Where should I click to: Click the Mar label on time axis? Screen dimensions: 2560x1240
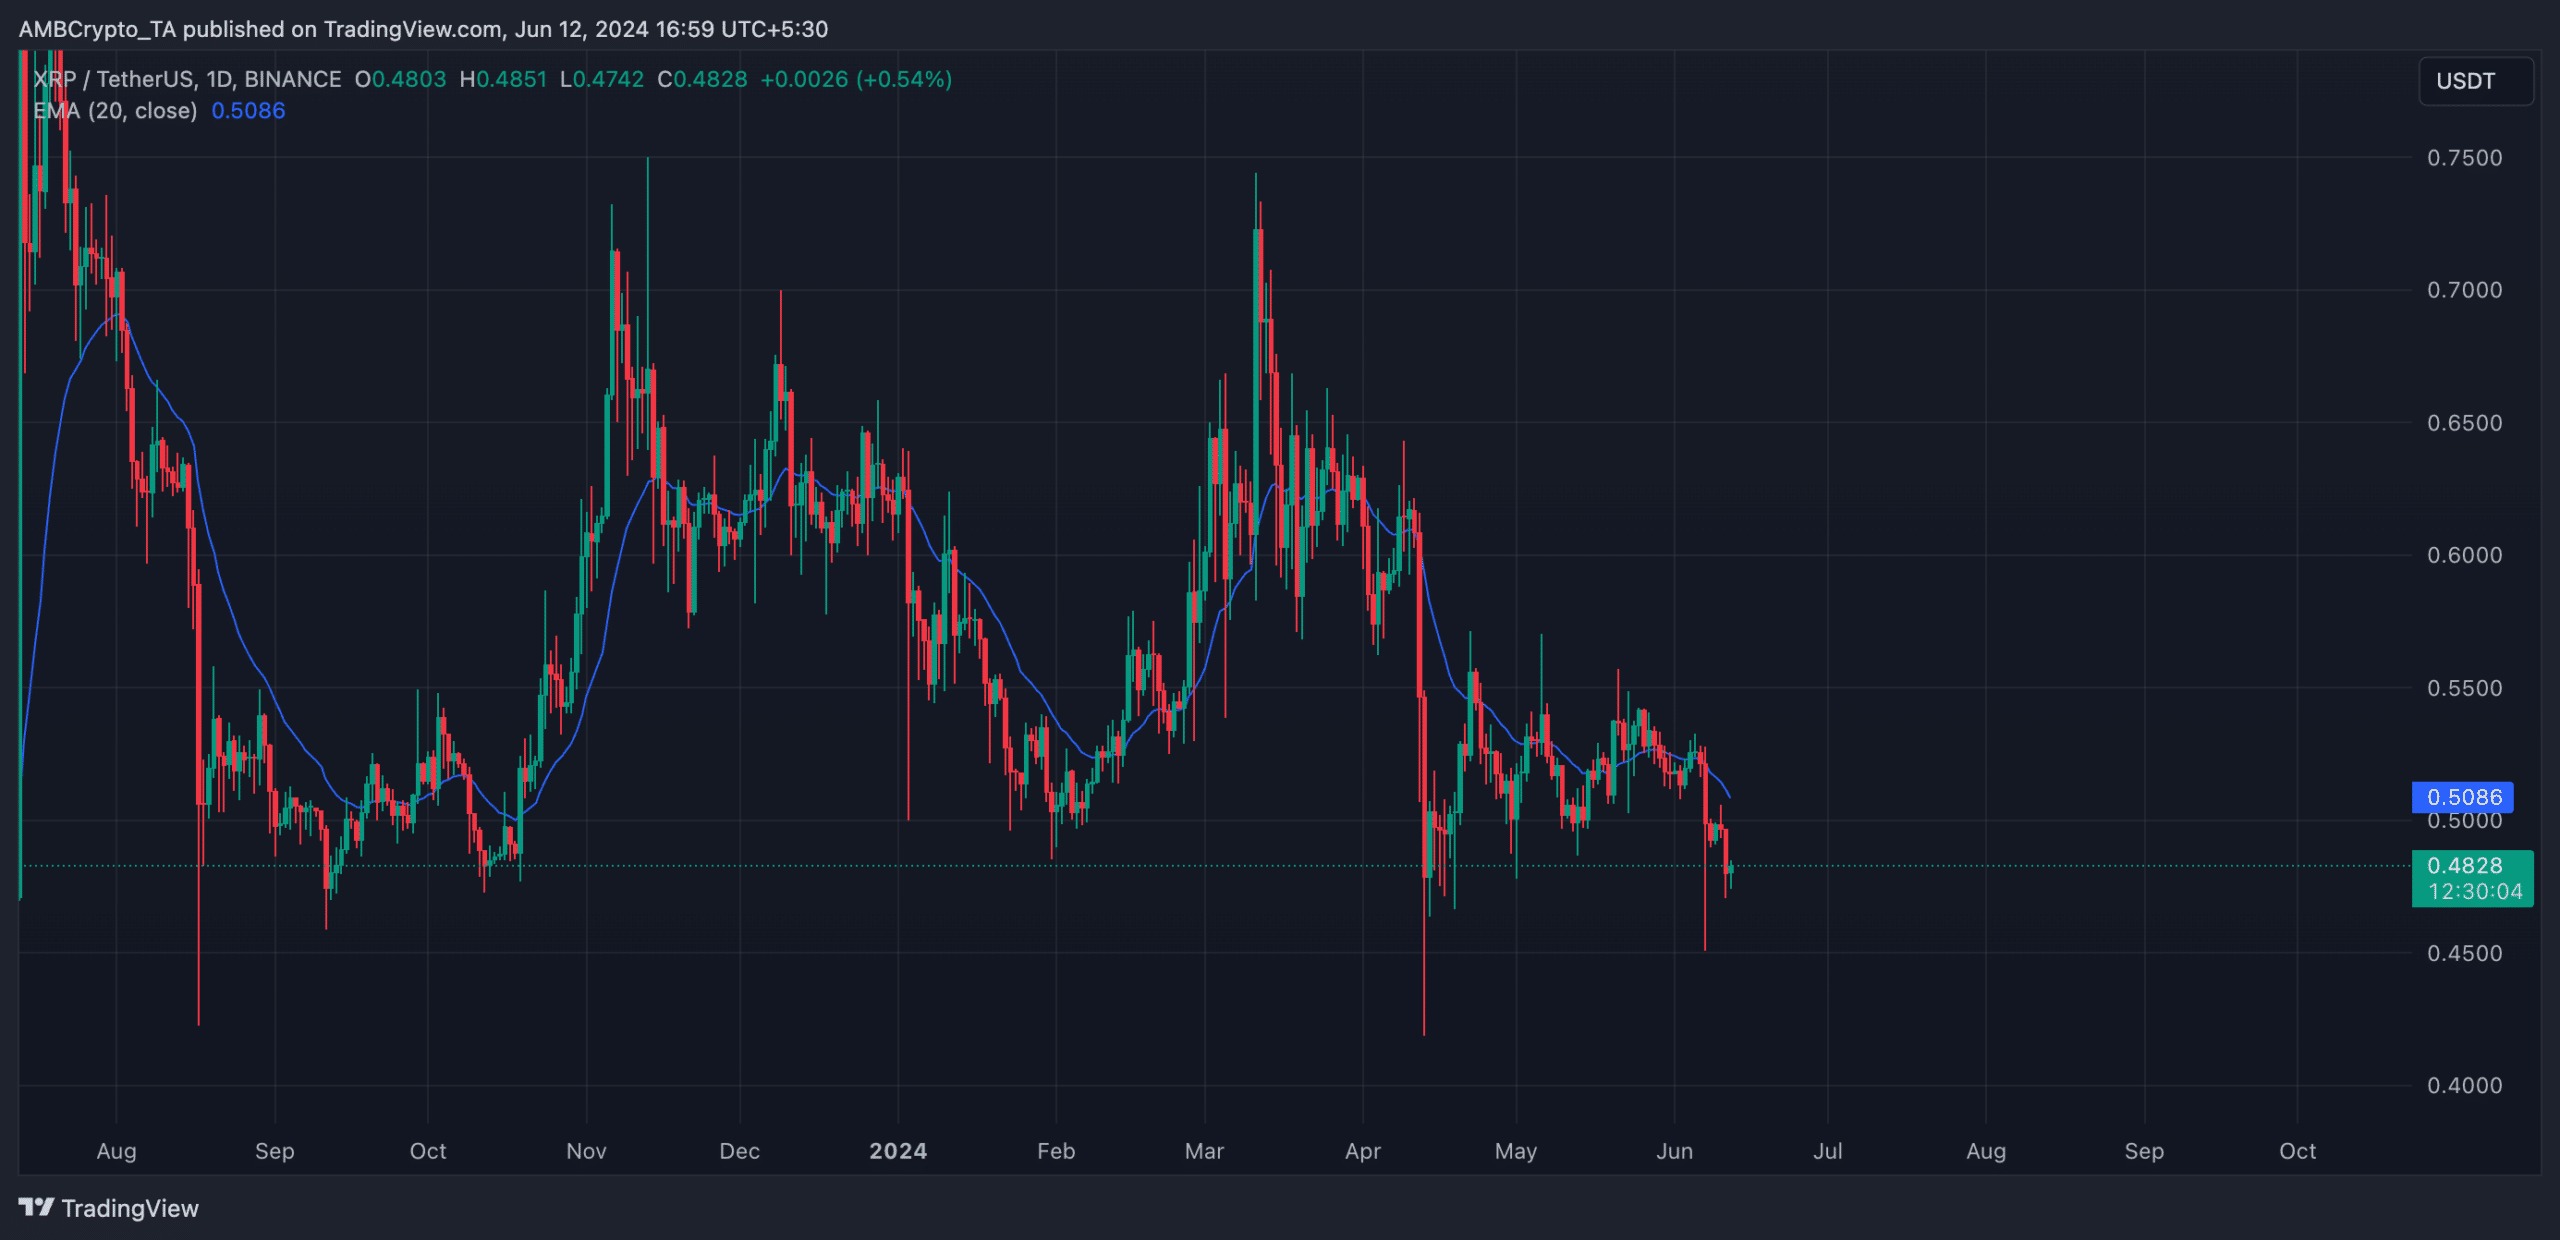tap(1204, 1151)
